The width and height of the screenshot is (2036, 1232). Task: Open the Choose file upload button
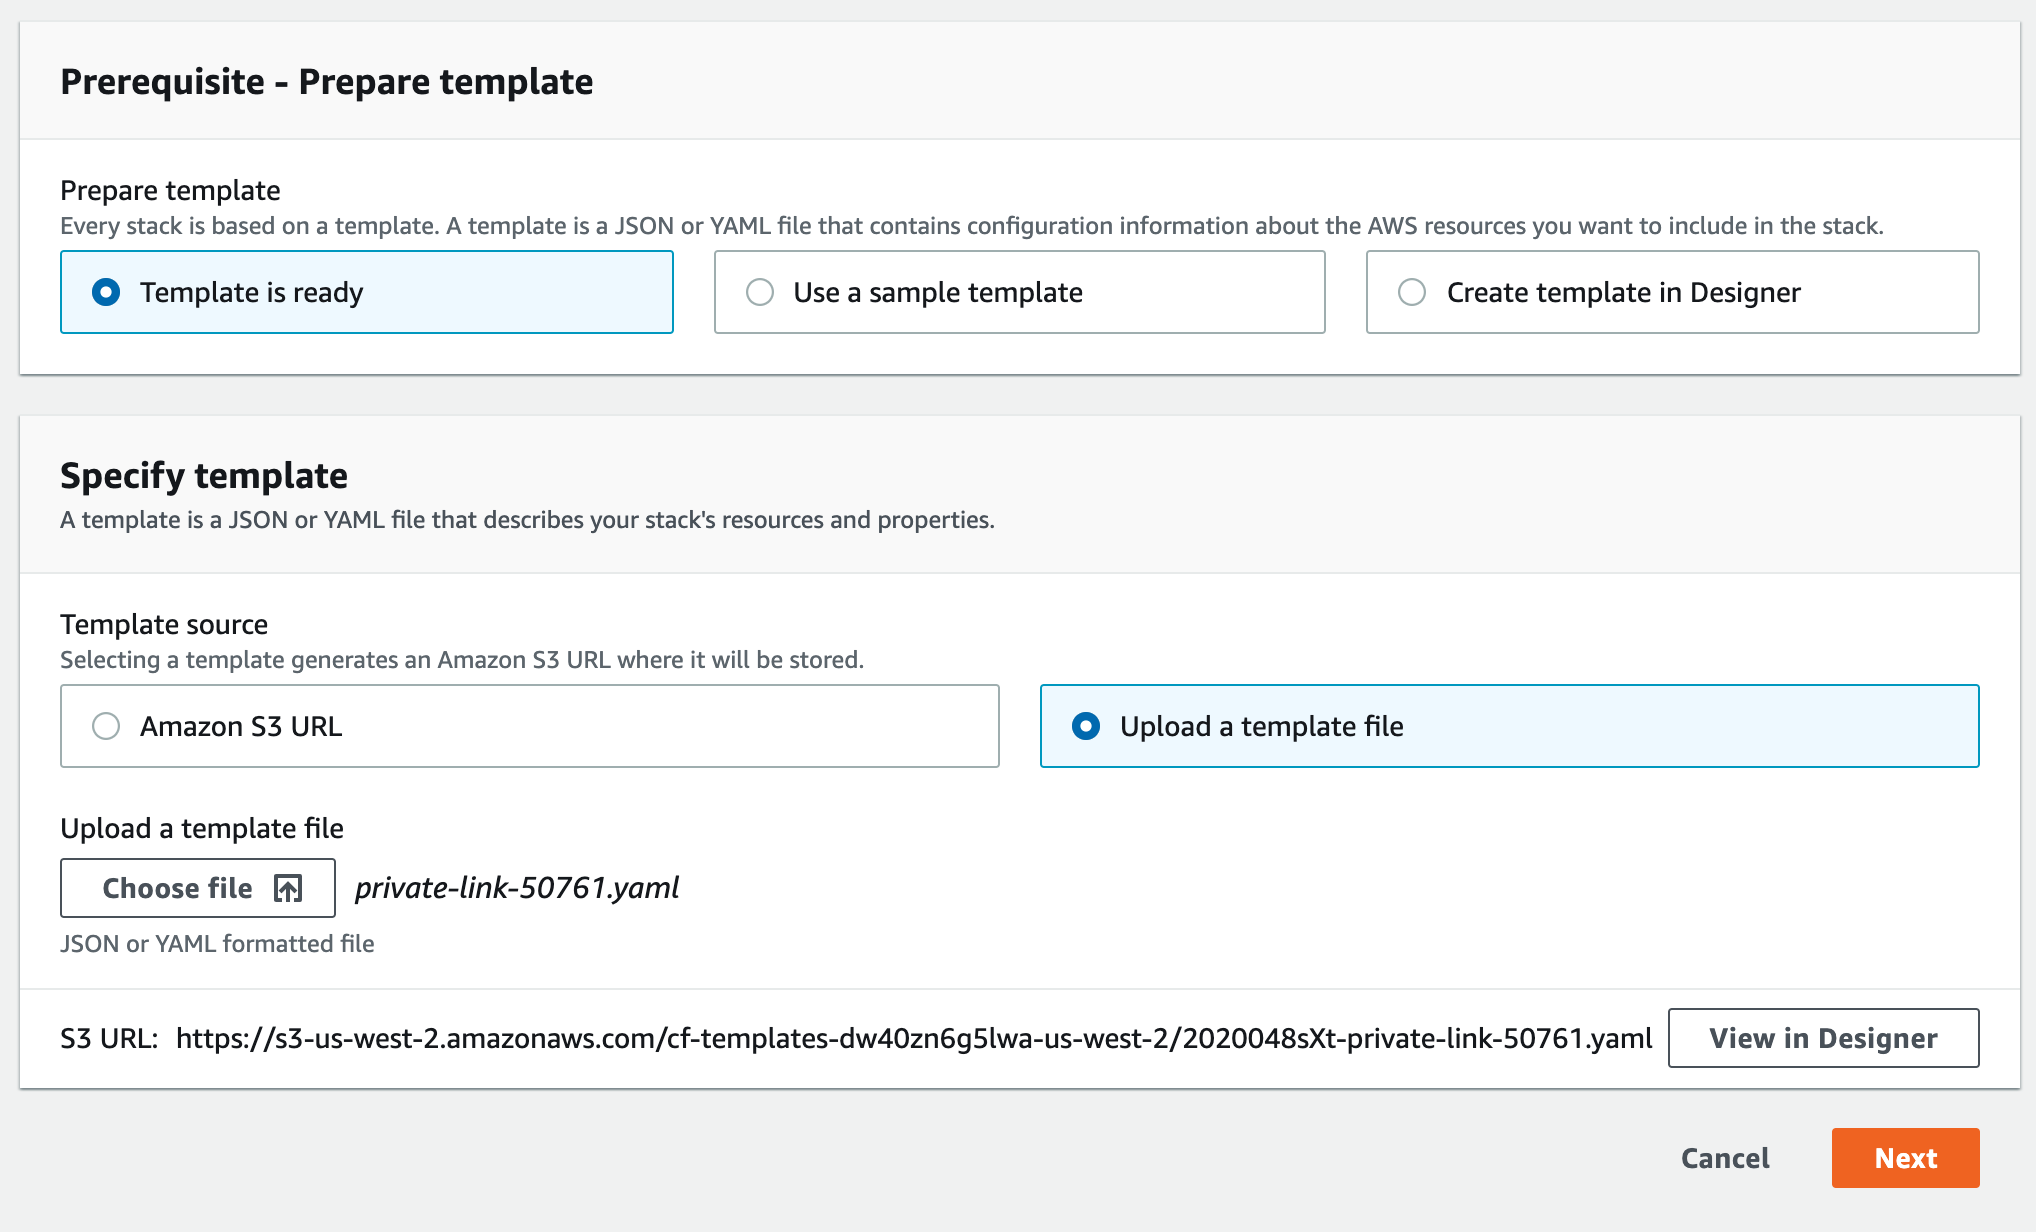coord(198,888)
